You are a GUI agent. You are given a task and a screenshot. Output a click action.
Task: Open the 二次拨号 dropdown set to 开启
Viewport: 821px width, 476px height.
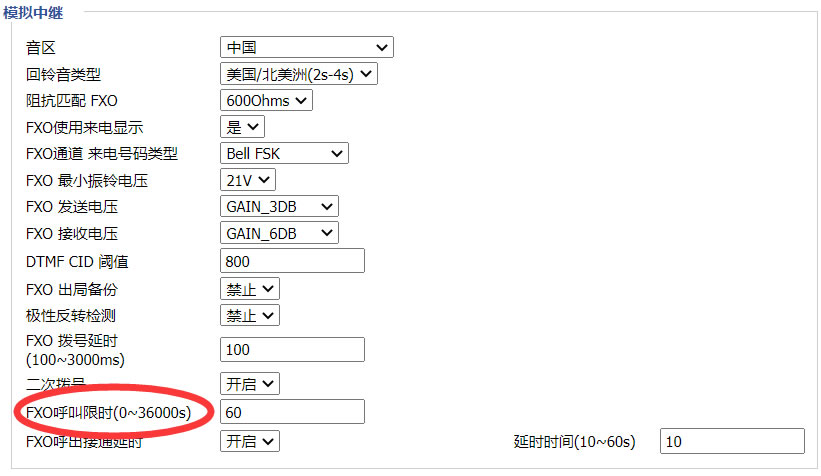click(x=249, y=384)
